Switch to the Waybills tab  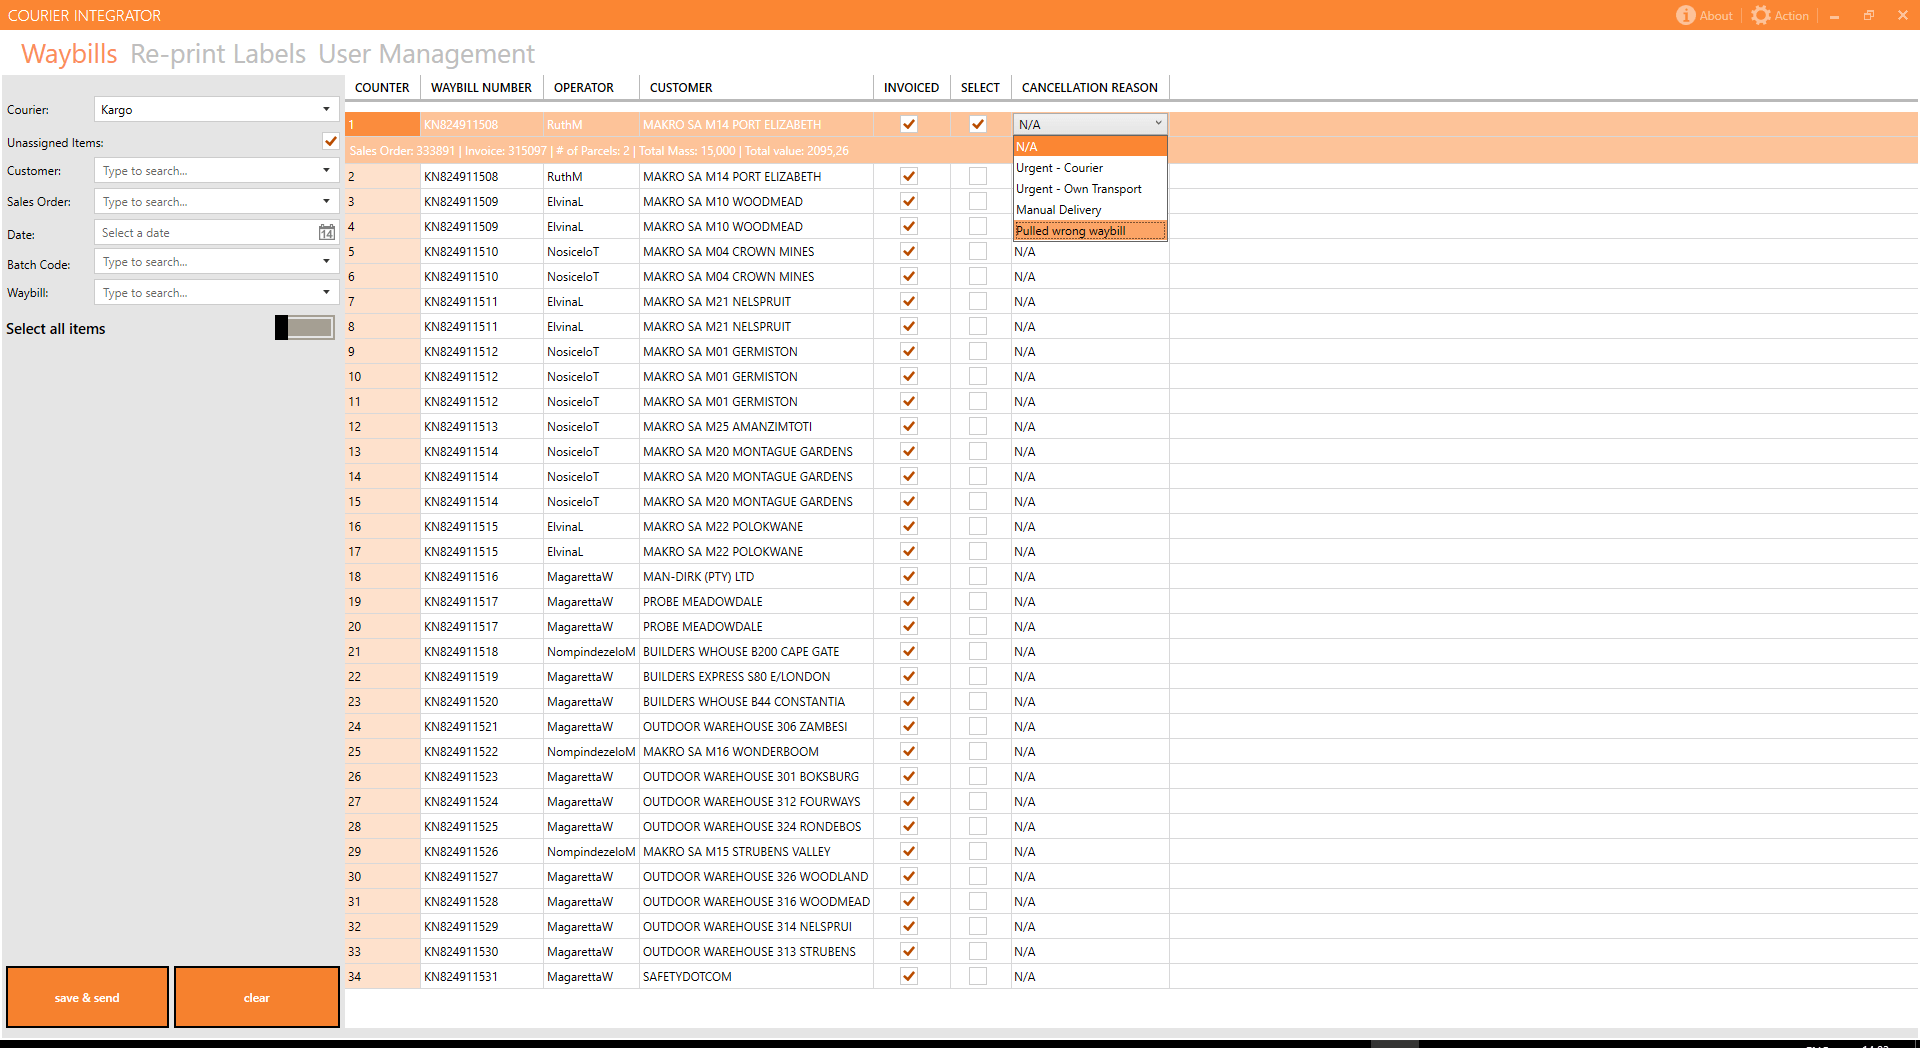(x=69, y=54)
